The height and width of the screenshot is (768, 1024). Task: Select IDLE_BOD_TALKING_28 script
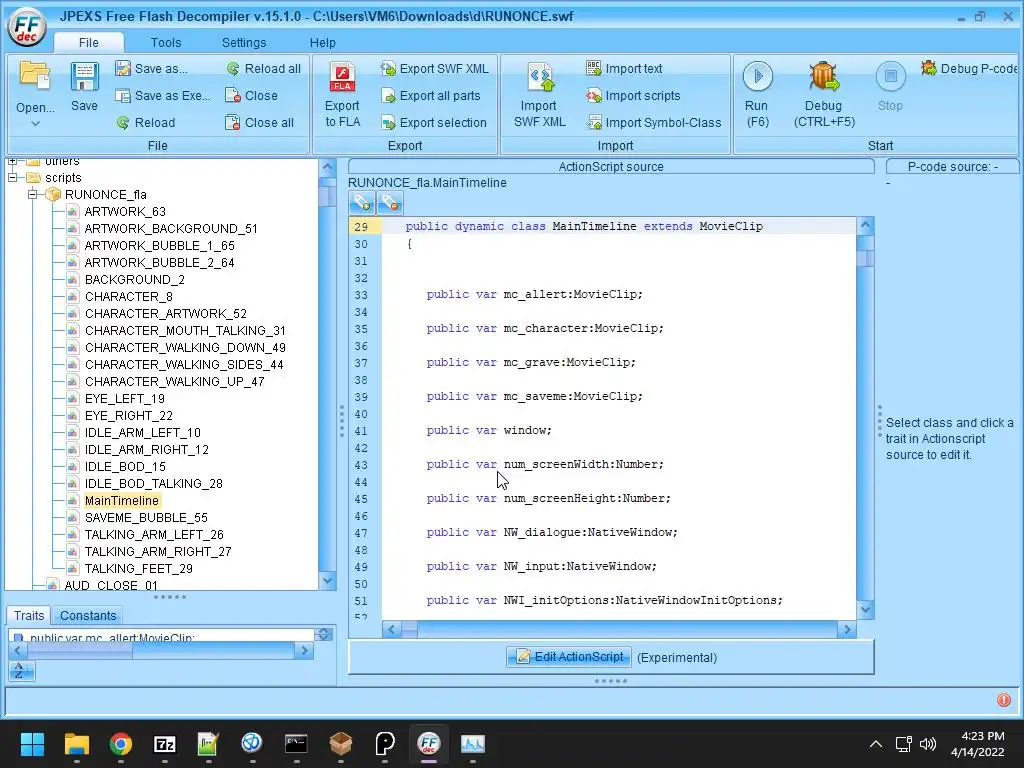pos(153,484)
